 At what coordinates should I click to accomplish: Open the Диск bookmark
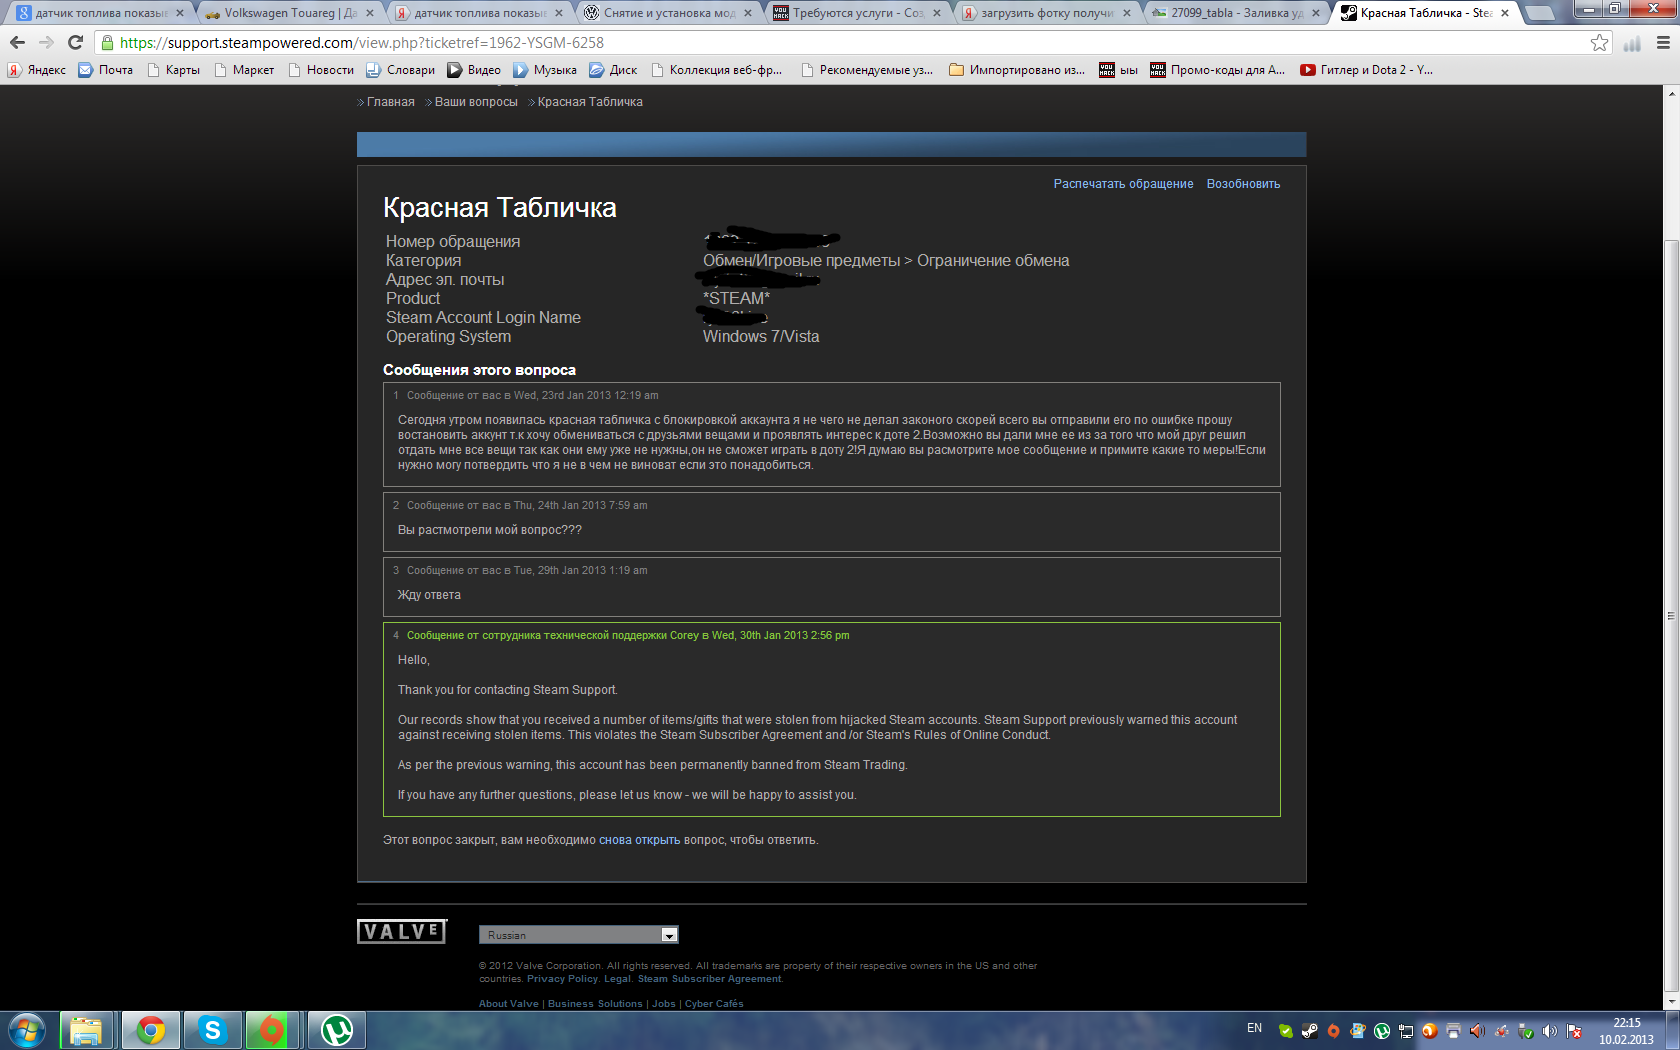(x=613, y=70)
